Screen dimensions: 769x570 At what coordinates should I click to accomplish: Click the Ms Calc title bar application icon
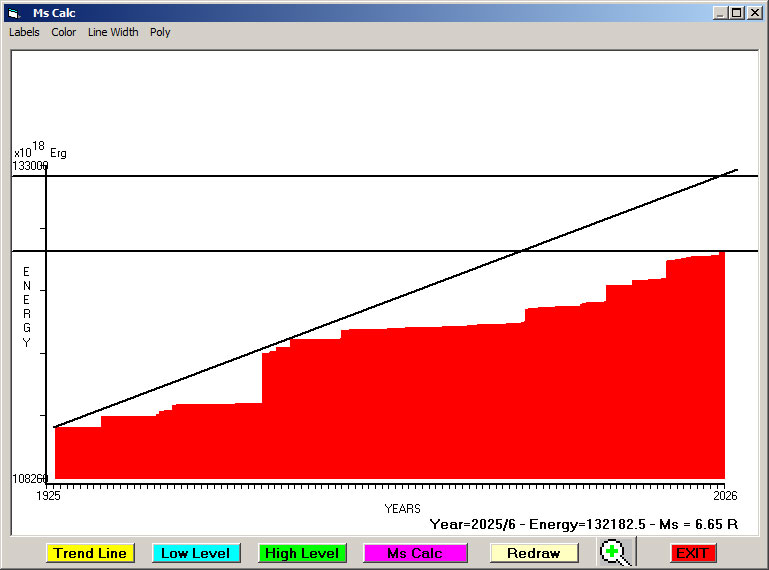click(13, 13)
